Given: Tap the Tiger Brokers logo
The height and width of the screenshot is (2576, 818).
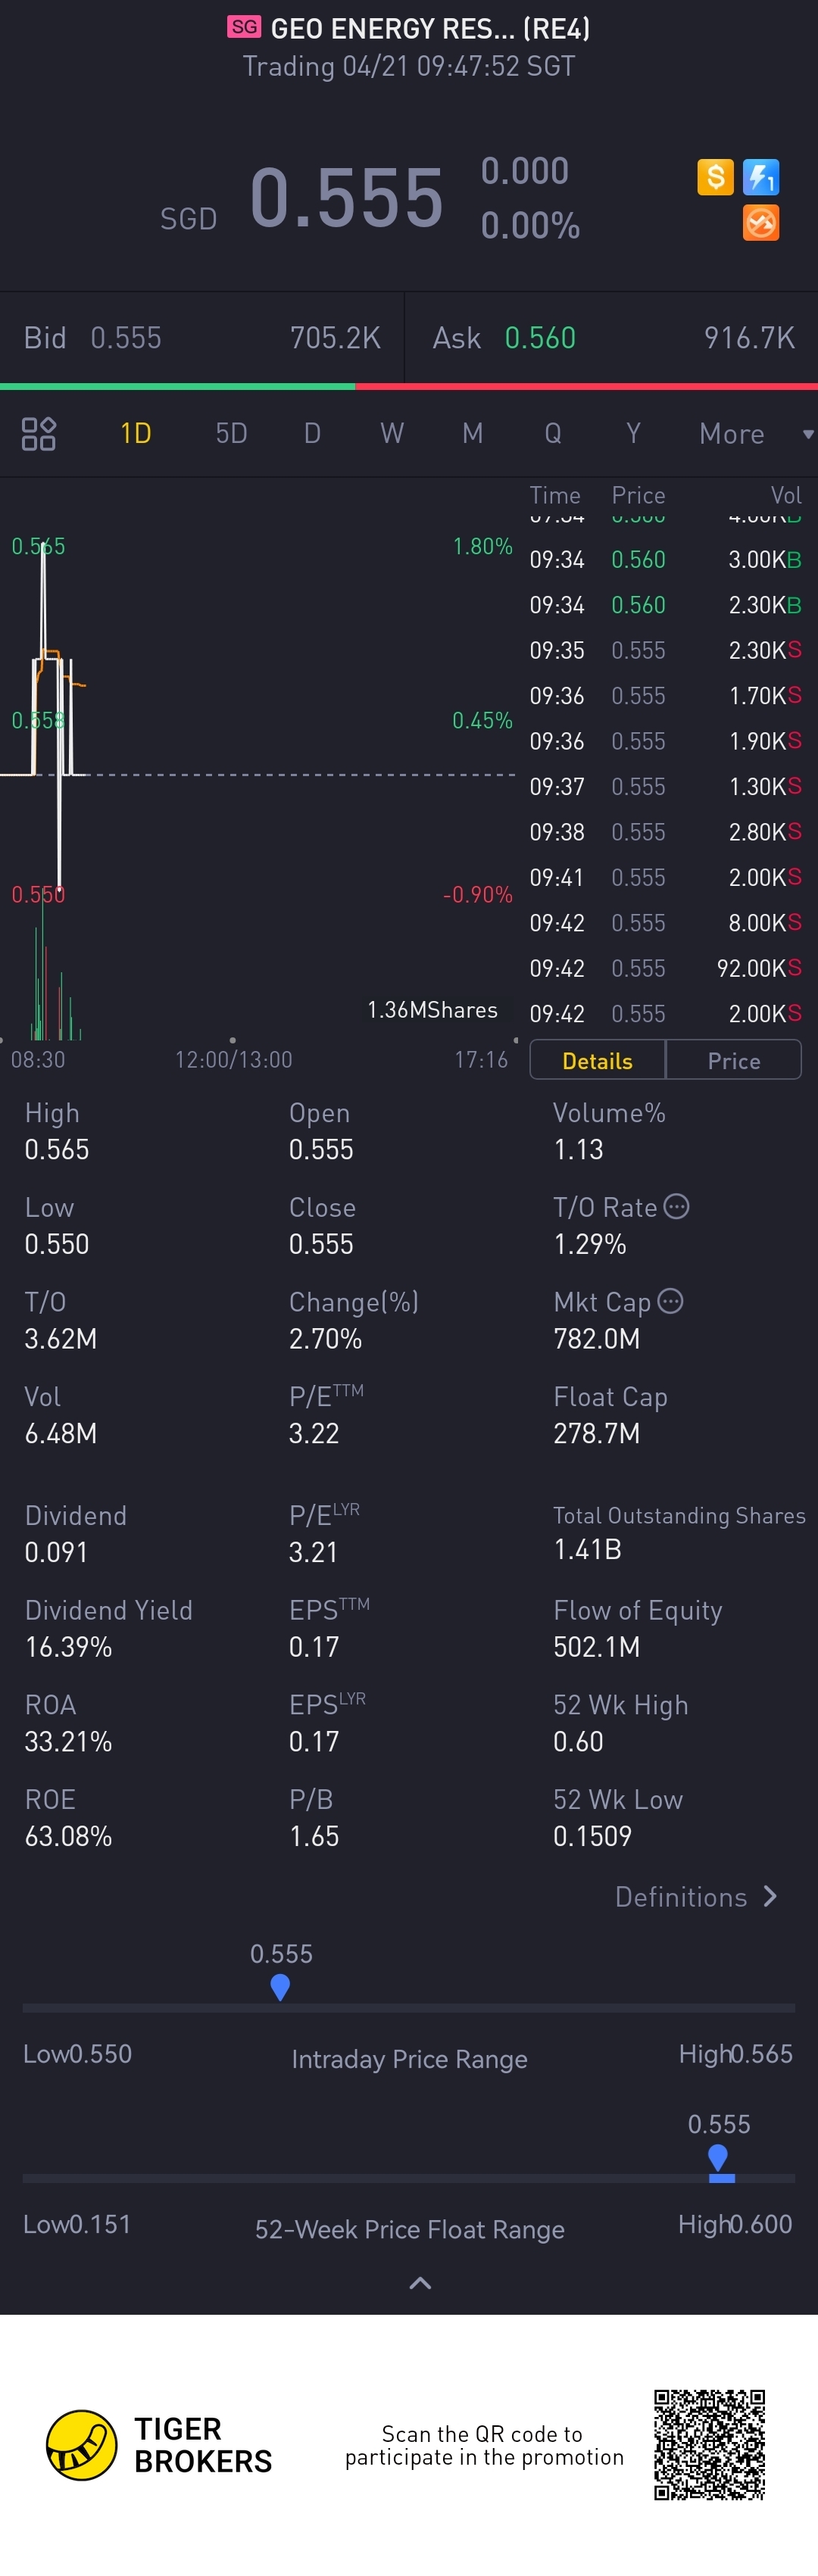Looking at the screenshot, I should point(82,2445).
